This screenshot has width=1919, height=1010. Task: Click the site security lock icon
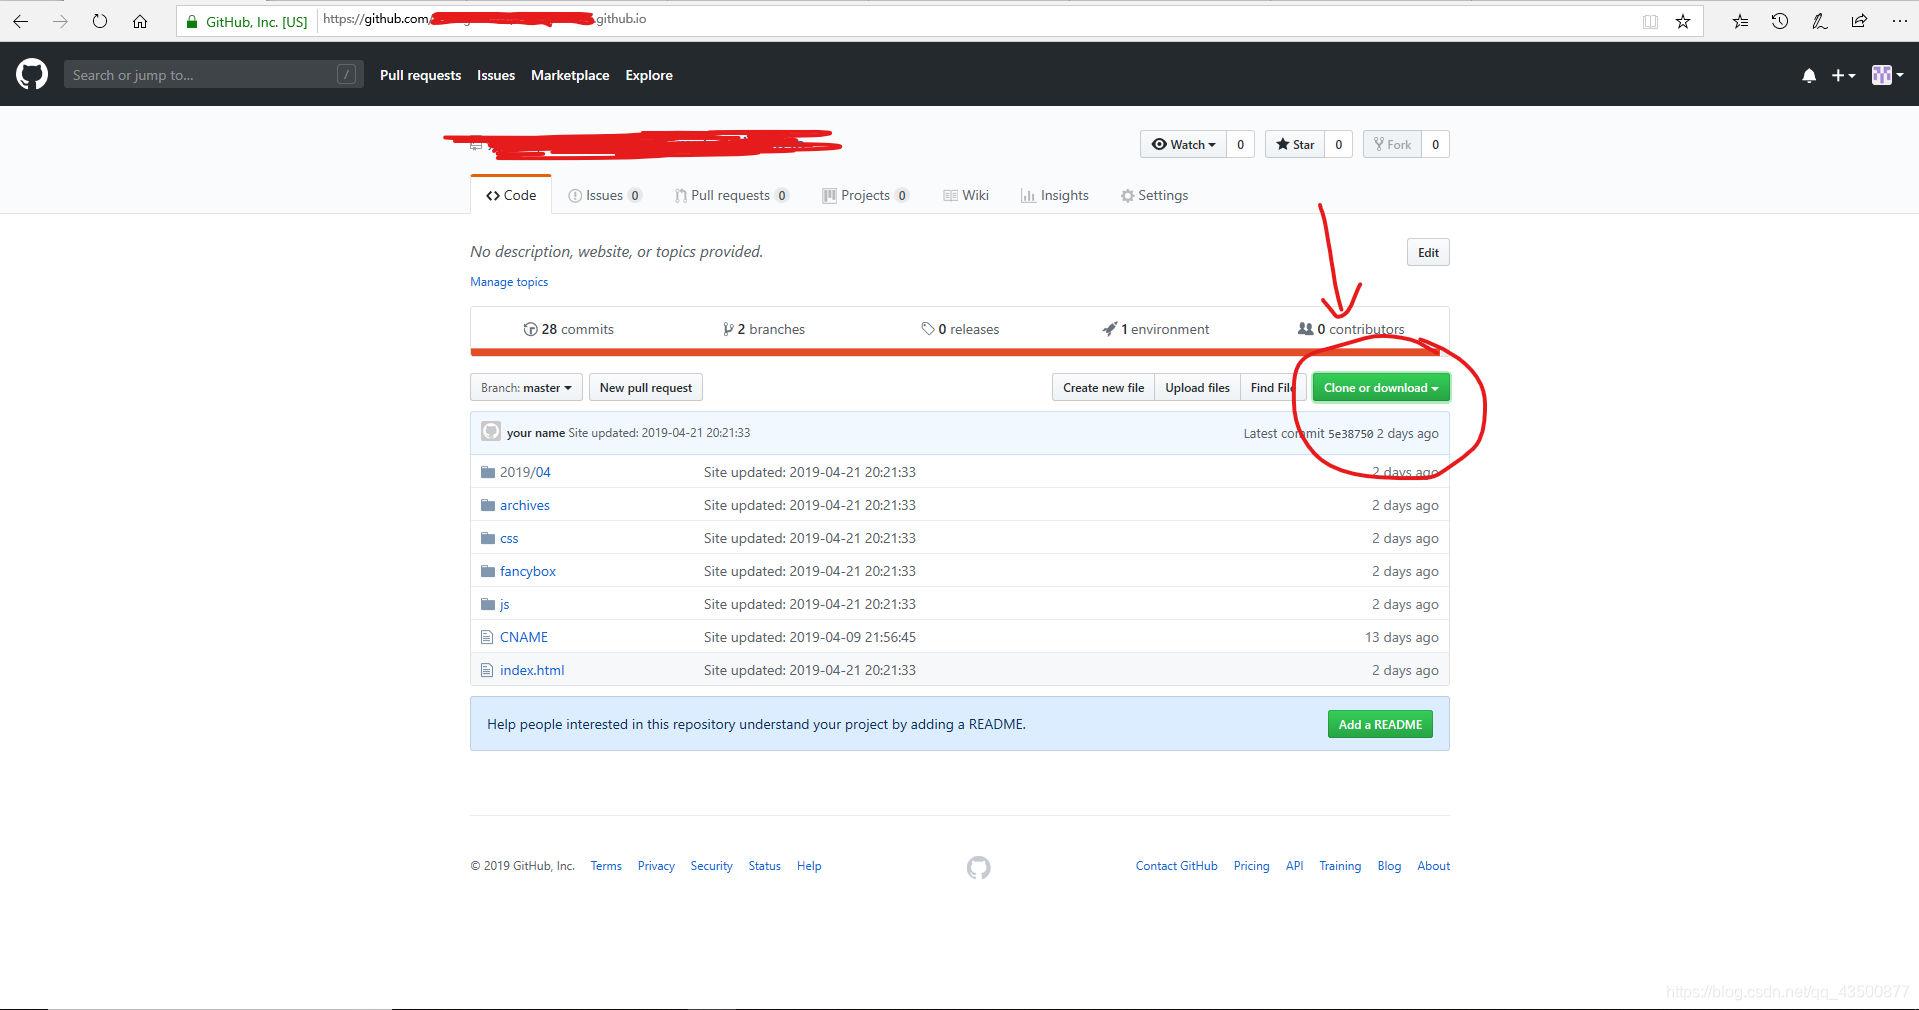point(192,21)
